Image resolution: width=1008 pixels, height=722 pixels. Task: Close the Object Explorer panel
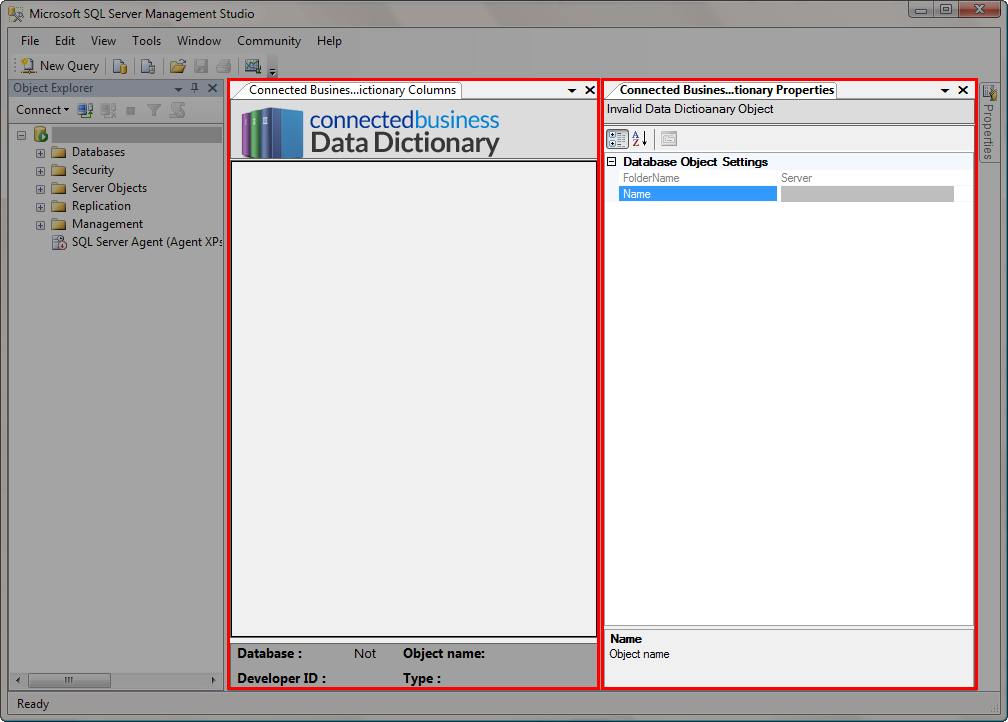(x=212, y=88)
